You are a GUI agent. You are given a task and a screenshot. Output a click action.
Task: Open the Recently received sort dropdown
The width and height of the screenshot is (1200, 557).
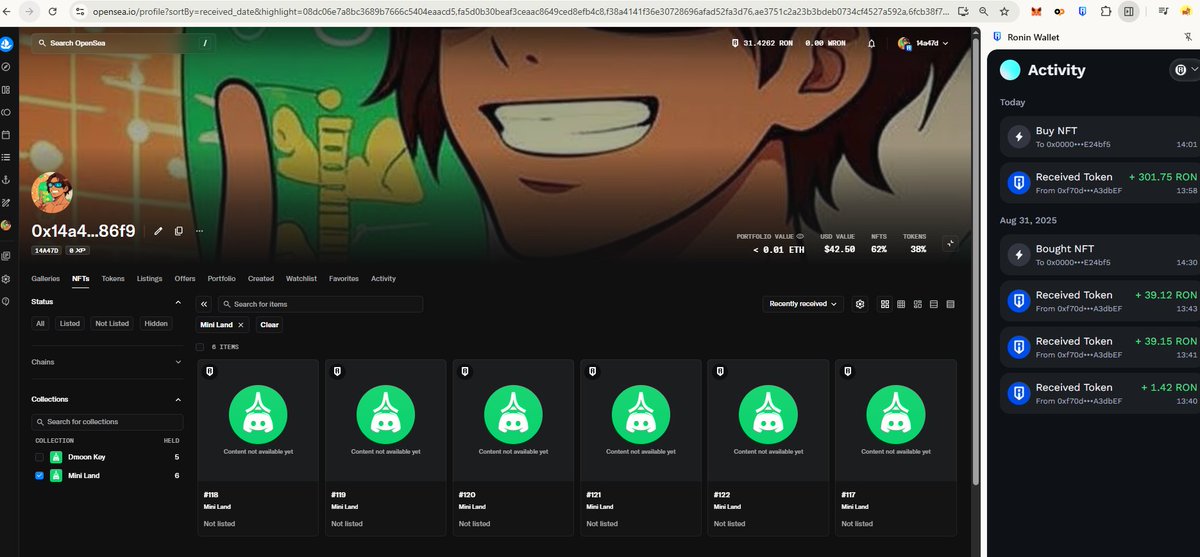(x=803, y=304)
